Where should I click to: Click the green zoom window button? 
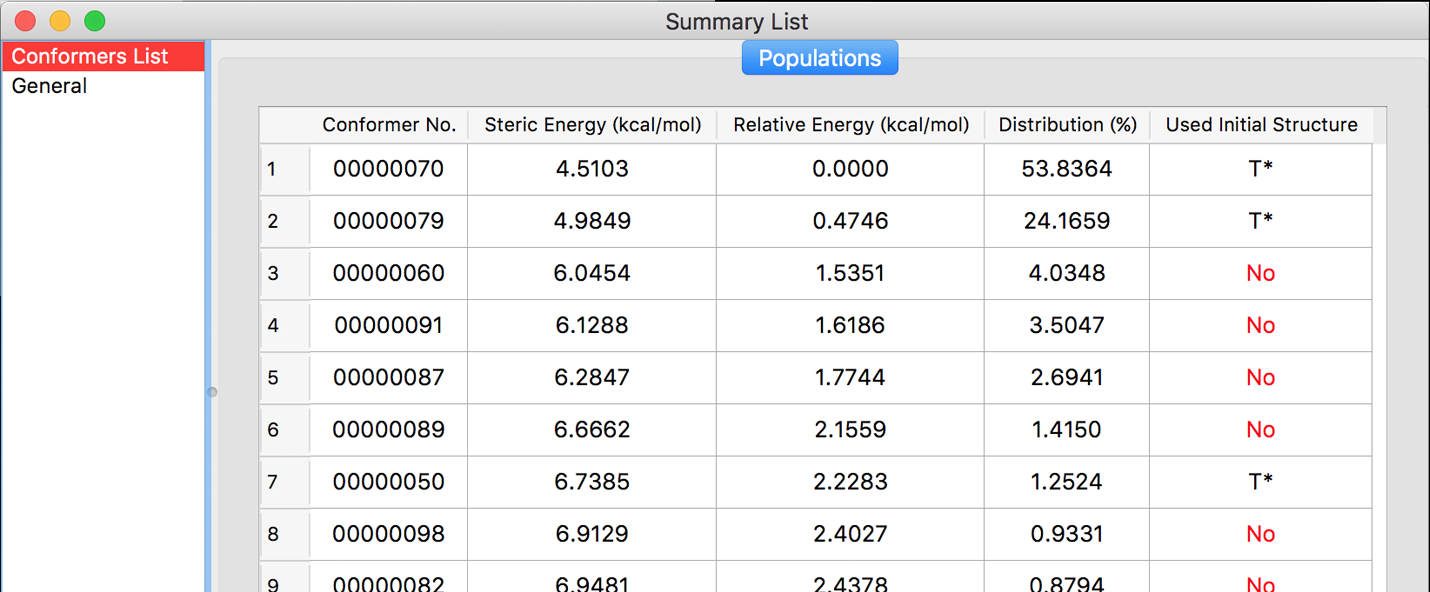pos(94,21)
